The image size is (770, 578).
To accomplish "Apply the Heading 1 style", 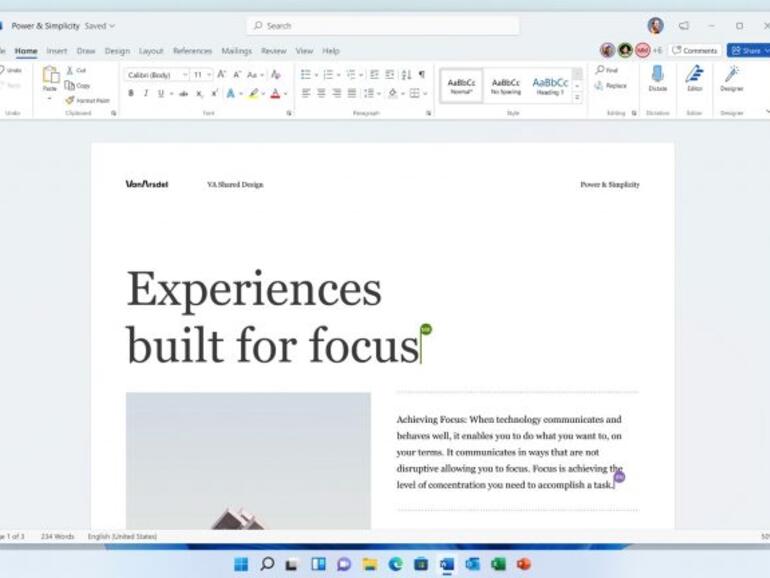I will (x=550, y=86).
